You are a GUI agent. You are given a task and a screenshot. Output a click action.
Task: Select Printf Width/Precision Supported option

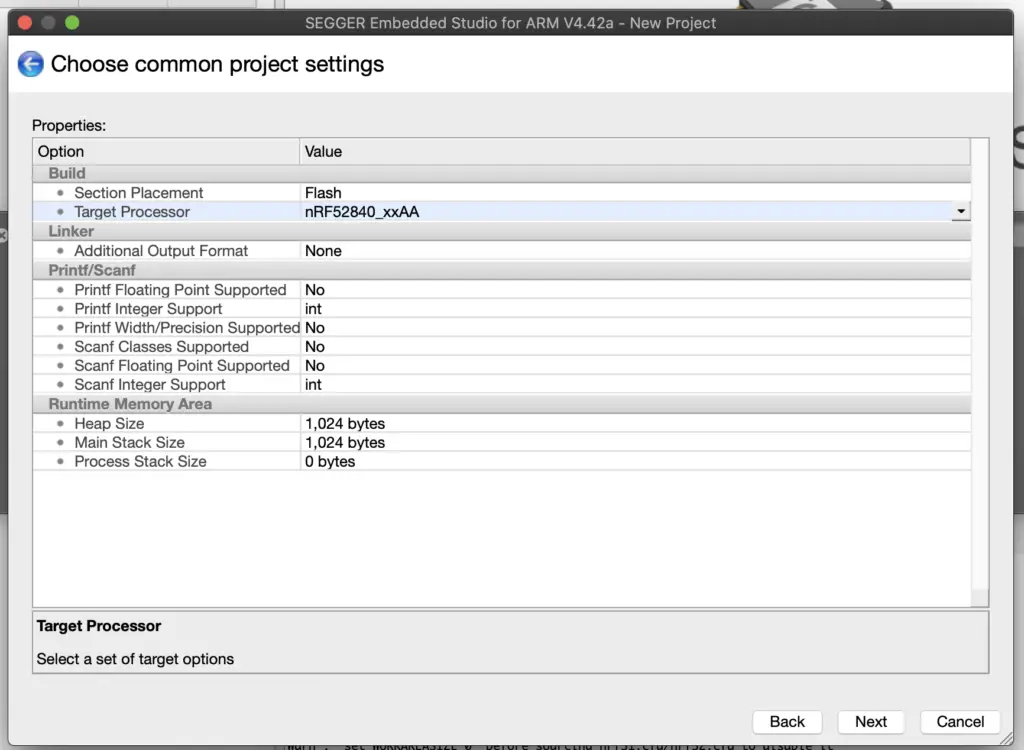pyautogui.click(x=187, y=327)
